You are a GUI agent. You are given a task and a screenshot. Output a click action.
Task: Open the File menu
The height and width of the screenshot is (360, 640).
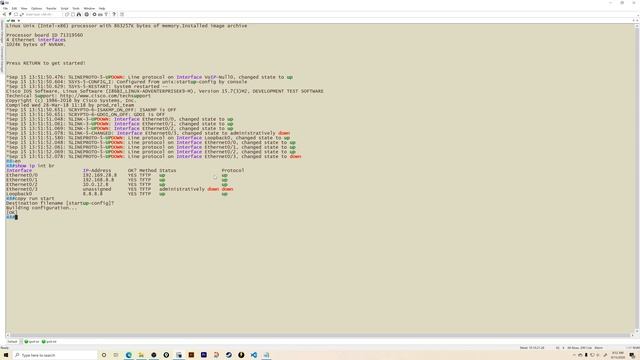pyautogui.click(x=5, y=8)
